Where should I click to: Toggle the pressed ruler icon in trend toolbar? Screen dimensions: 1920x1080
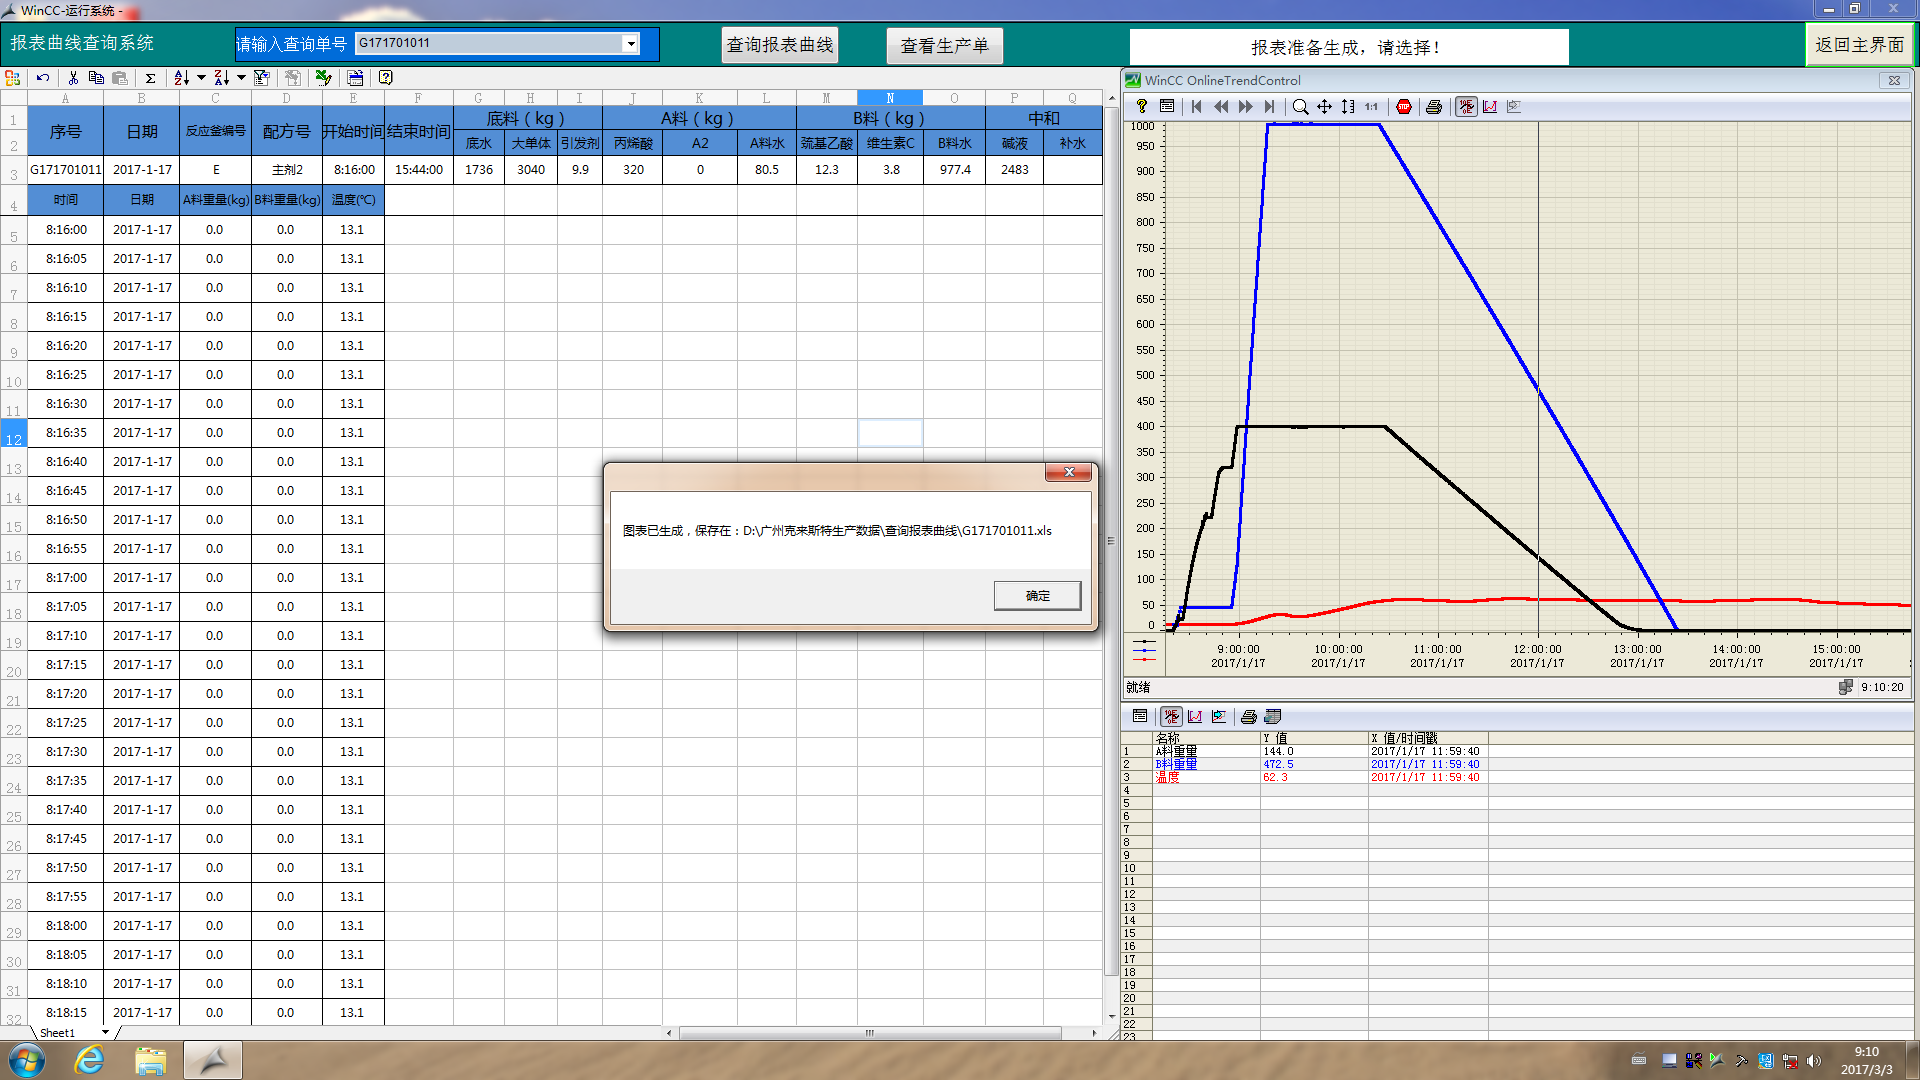pyautogui.click(x=1466, y=107)
